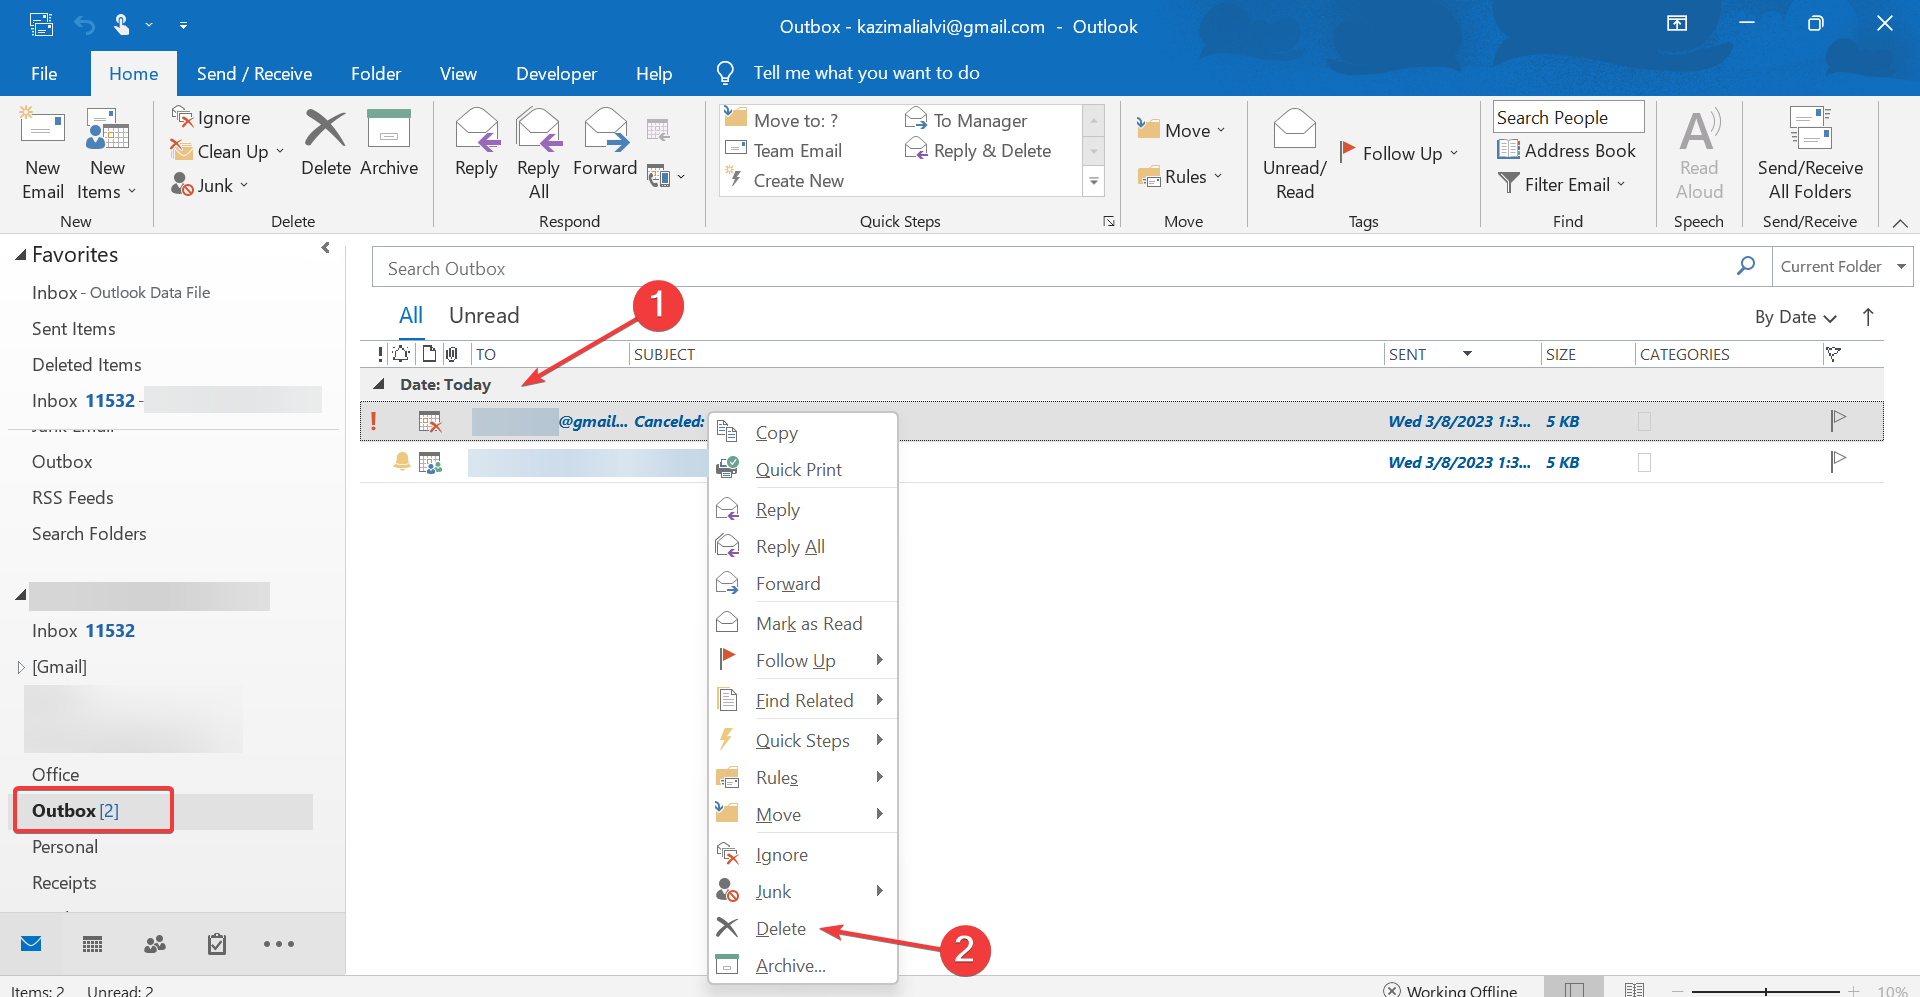Expand the By Date sort dropdown
The height and width of the screenshot is (997, 1920).
pos(1796,317)
